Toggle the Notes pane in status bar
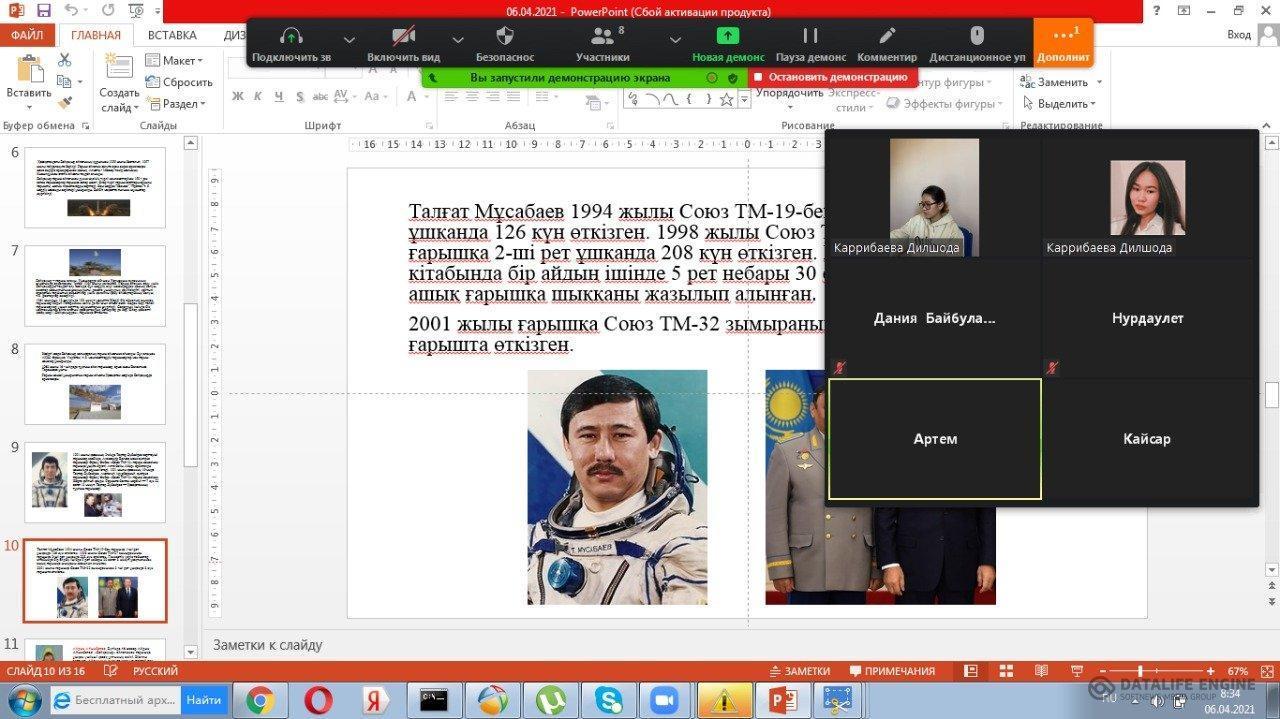Viewport: 1280px width, 719px height. 798,671
